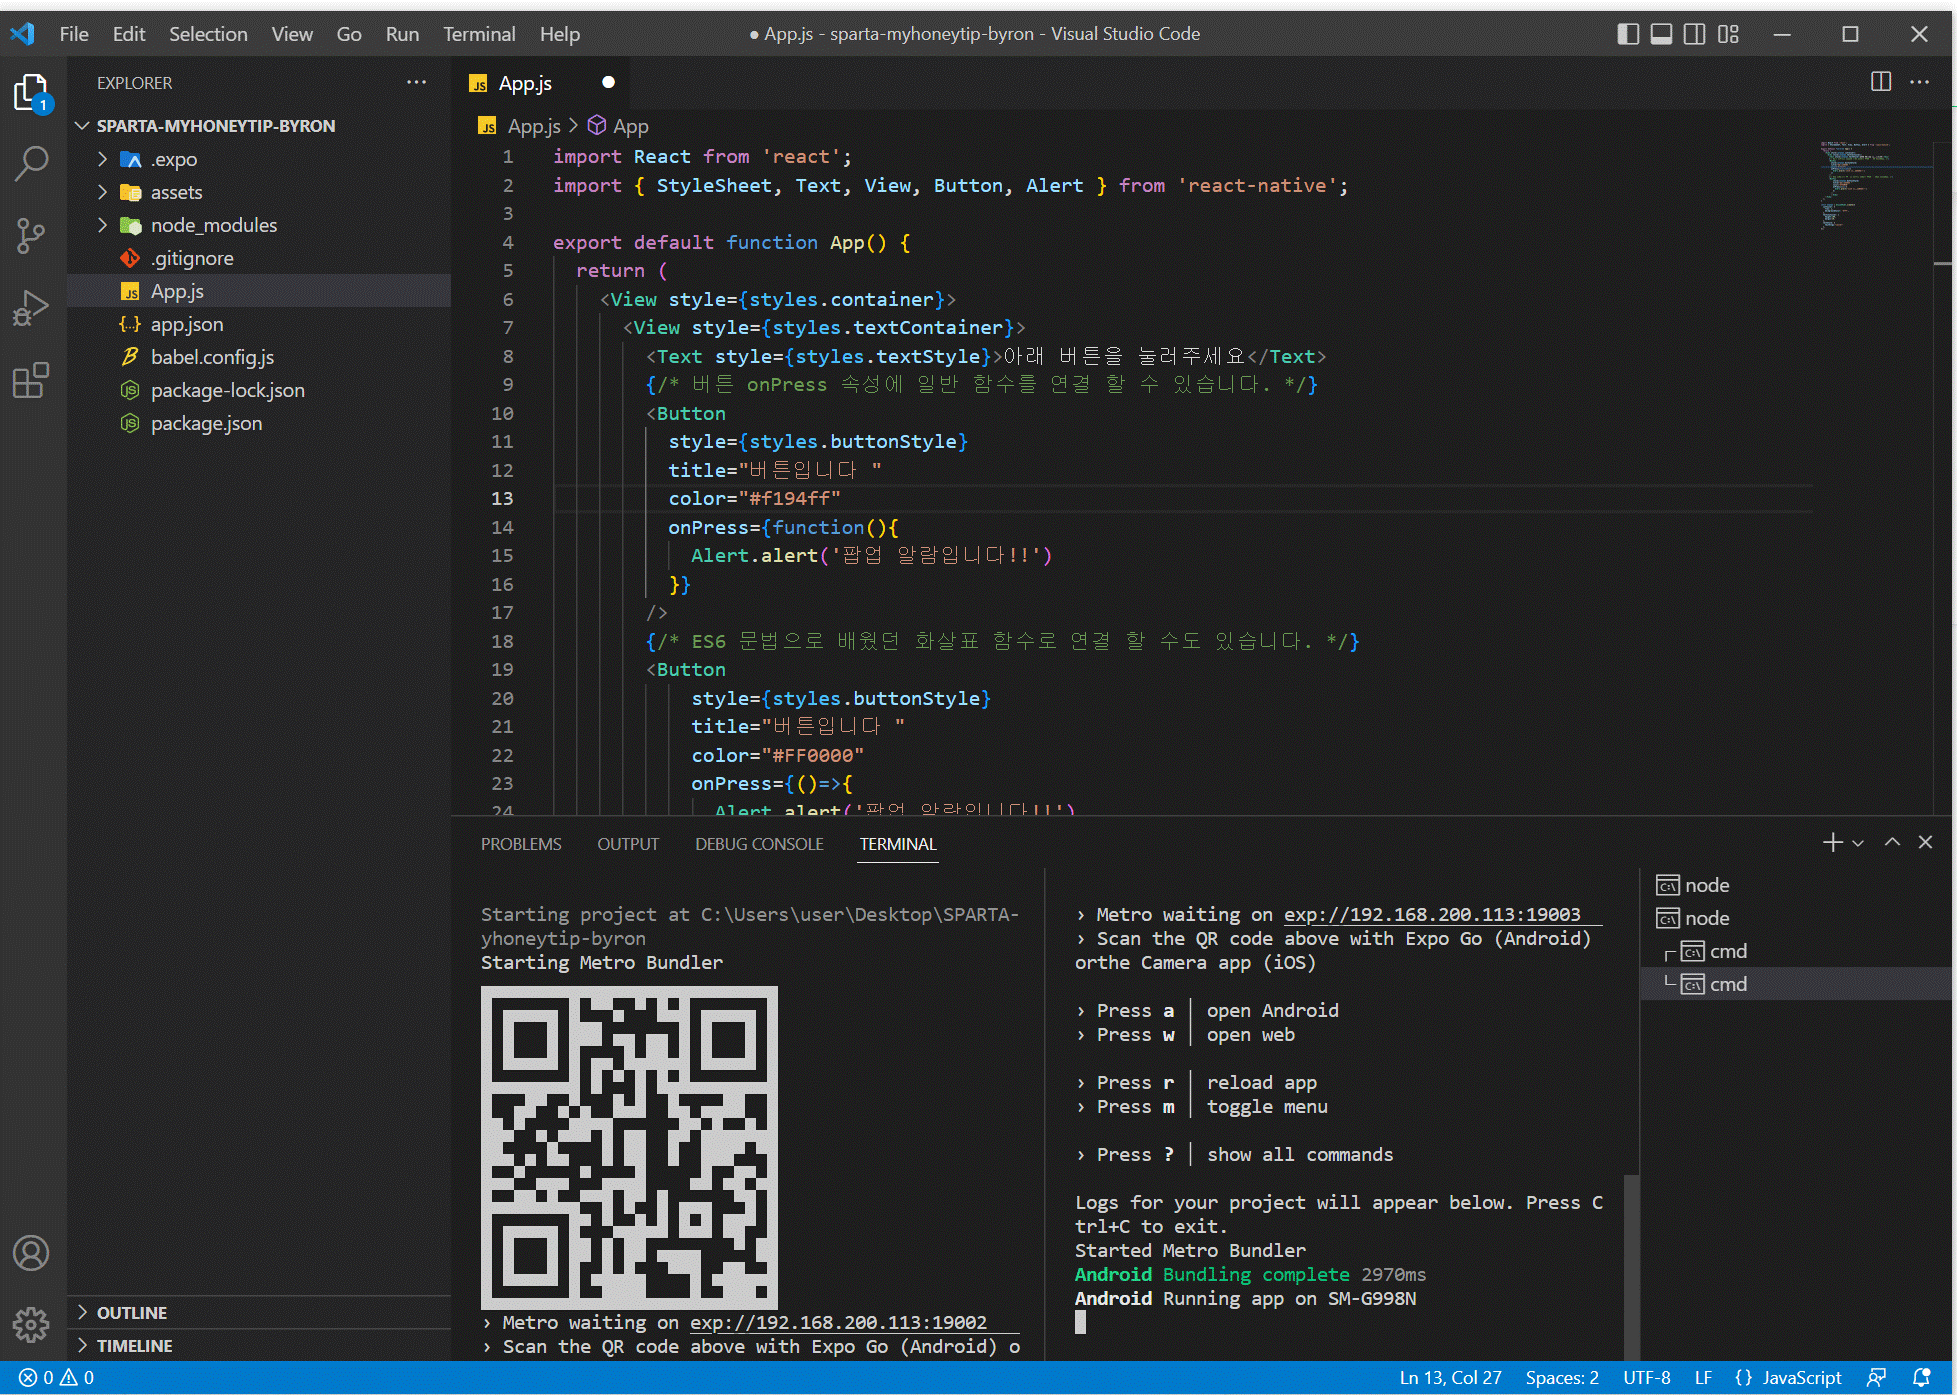Close the terminal panel

1925,843
